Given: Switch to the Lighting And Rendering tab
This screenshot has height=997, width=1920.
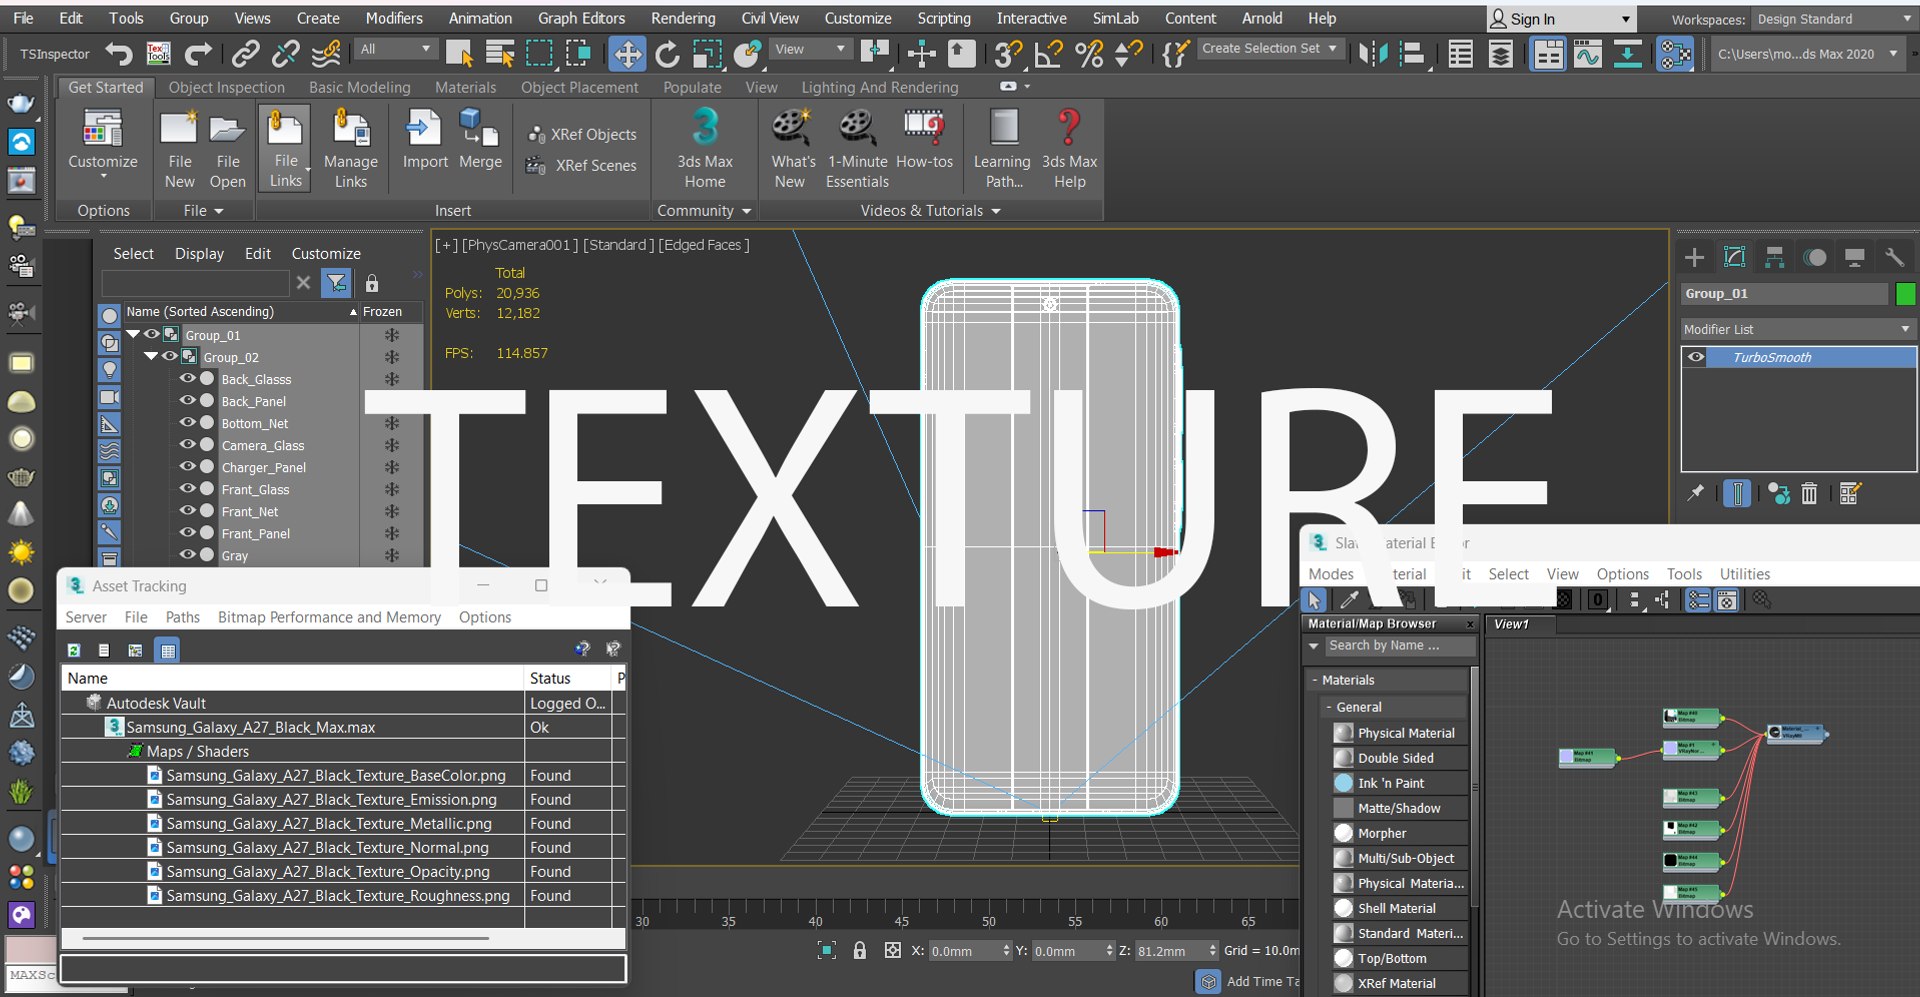Looking at the screenshot, I should pyautogui.click(x=880, y=87).
